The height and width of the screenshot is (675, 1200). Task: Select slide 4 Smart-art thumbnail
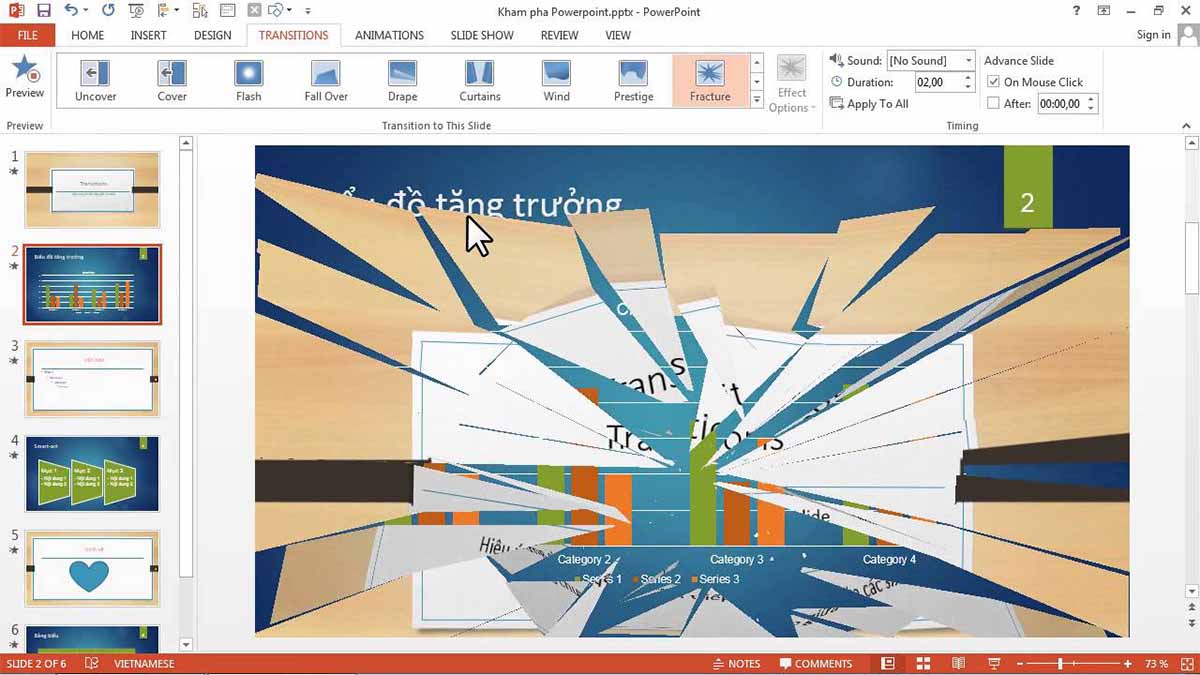92,474
